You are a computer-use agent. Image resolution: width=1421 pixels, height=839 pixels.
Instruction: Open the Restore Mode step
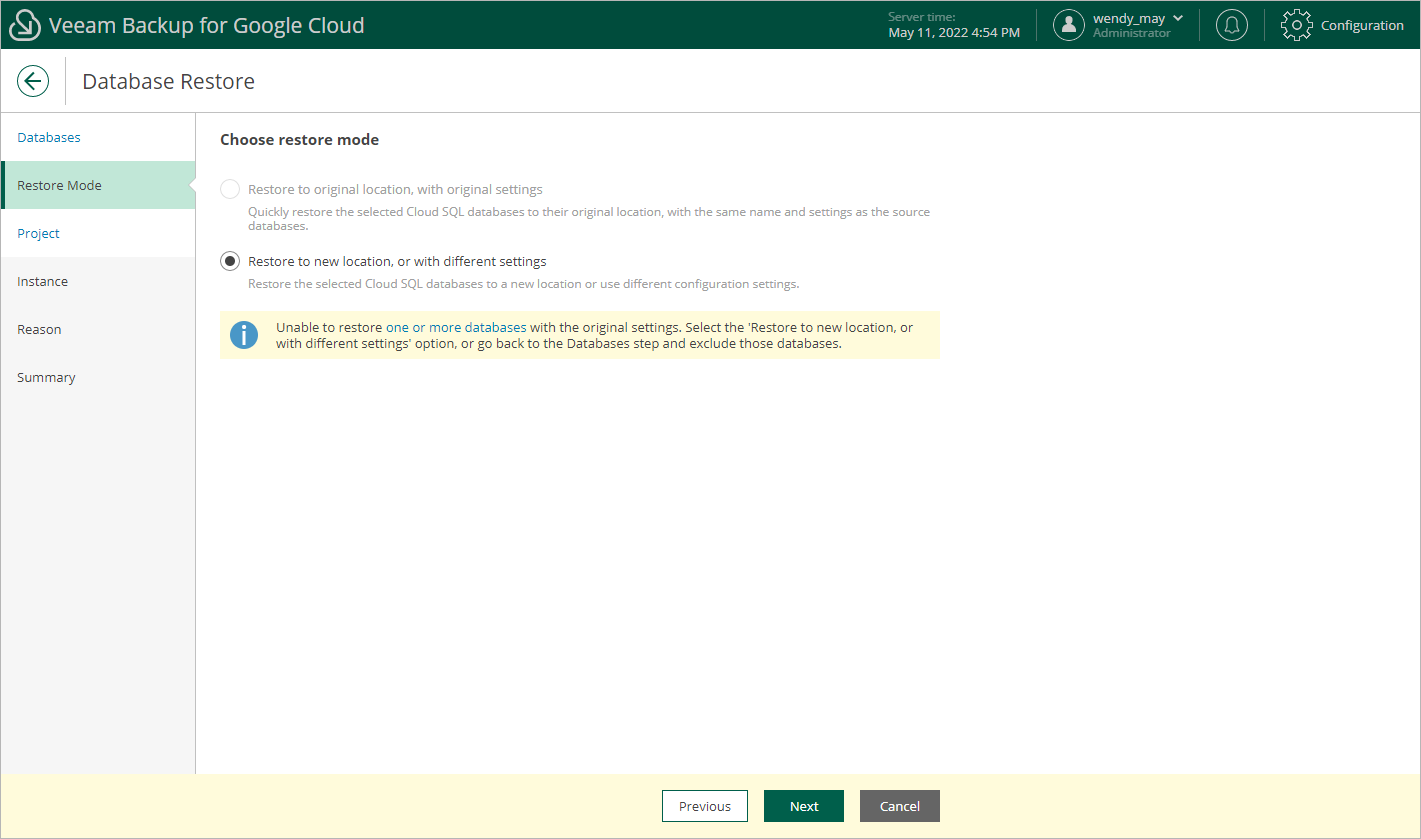[98, 185]
